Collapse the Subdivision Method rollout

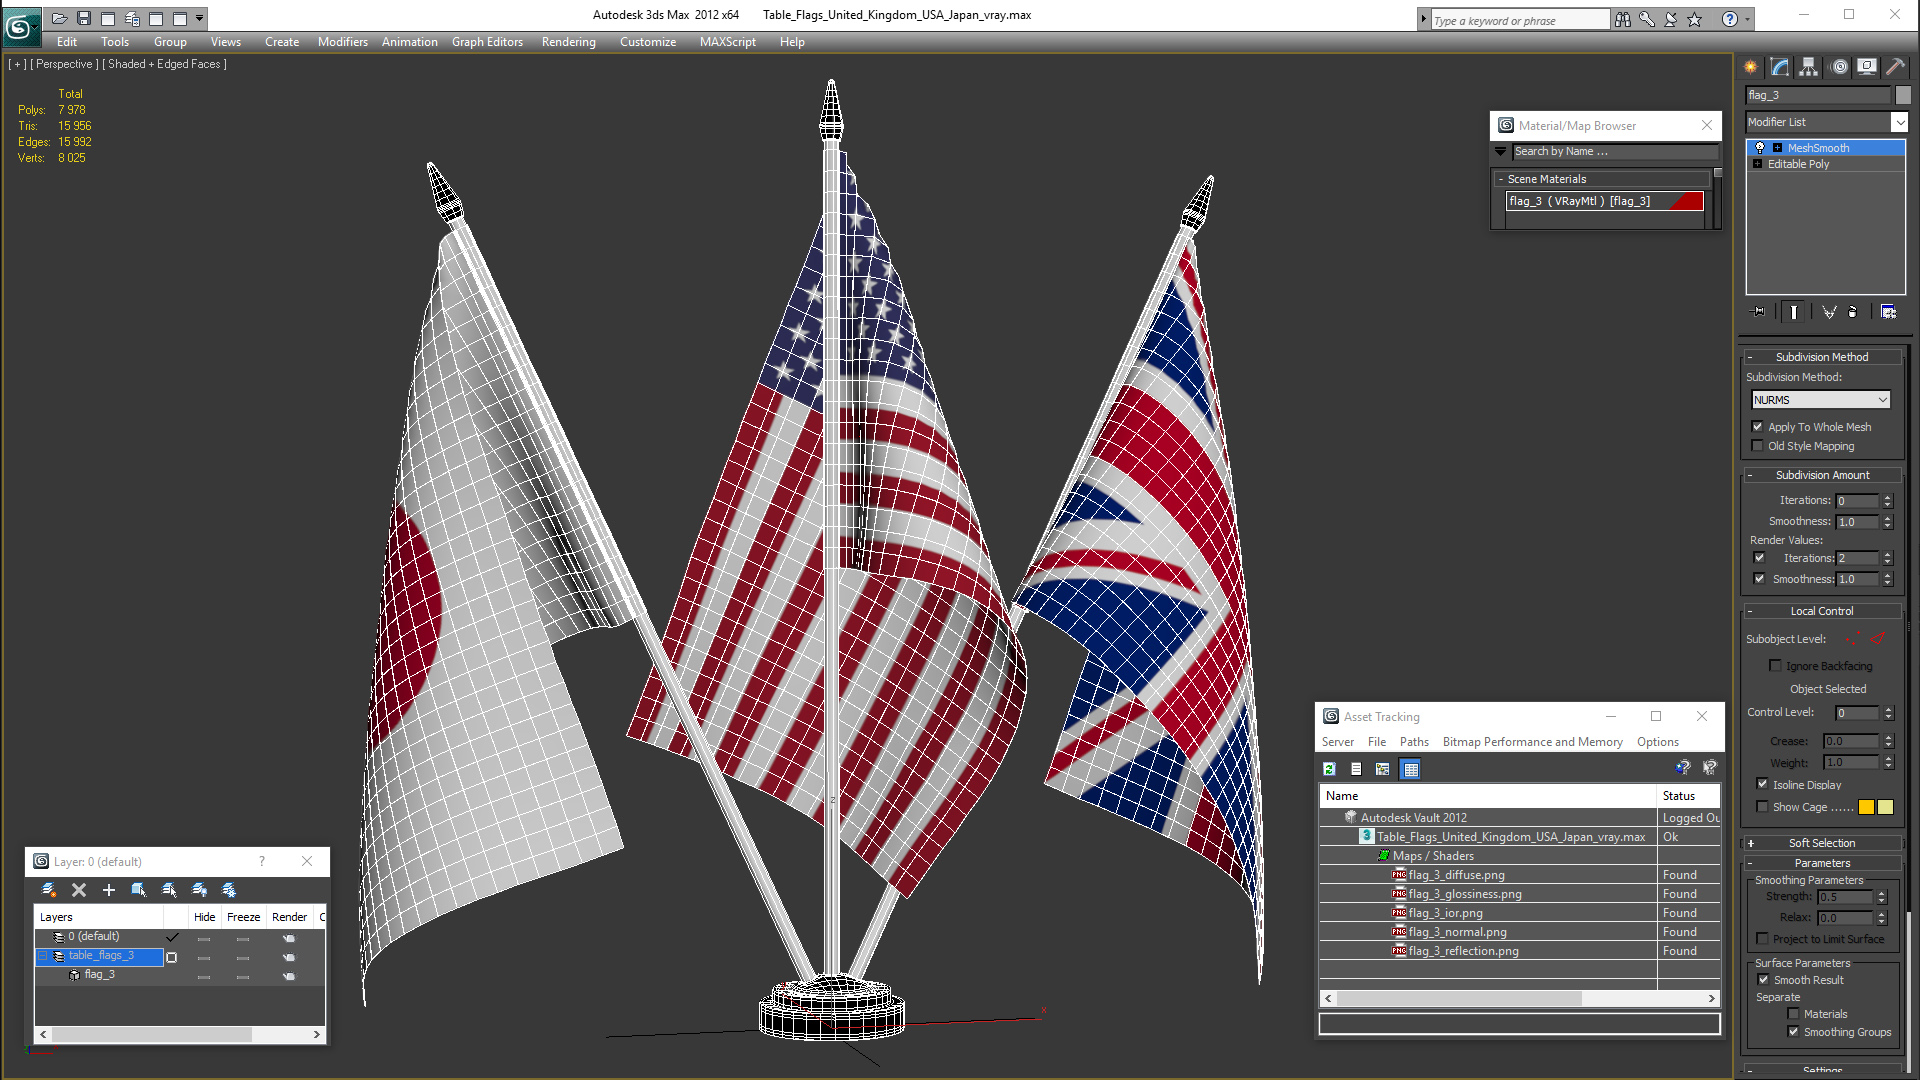1822,357
